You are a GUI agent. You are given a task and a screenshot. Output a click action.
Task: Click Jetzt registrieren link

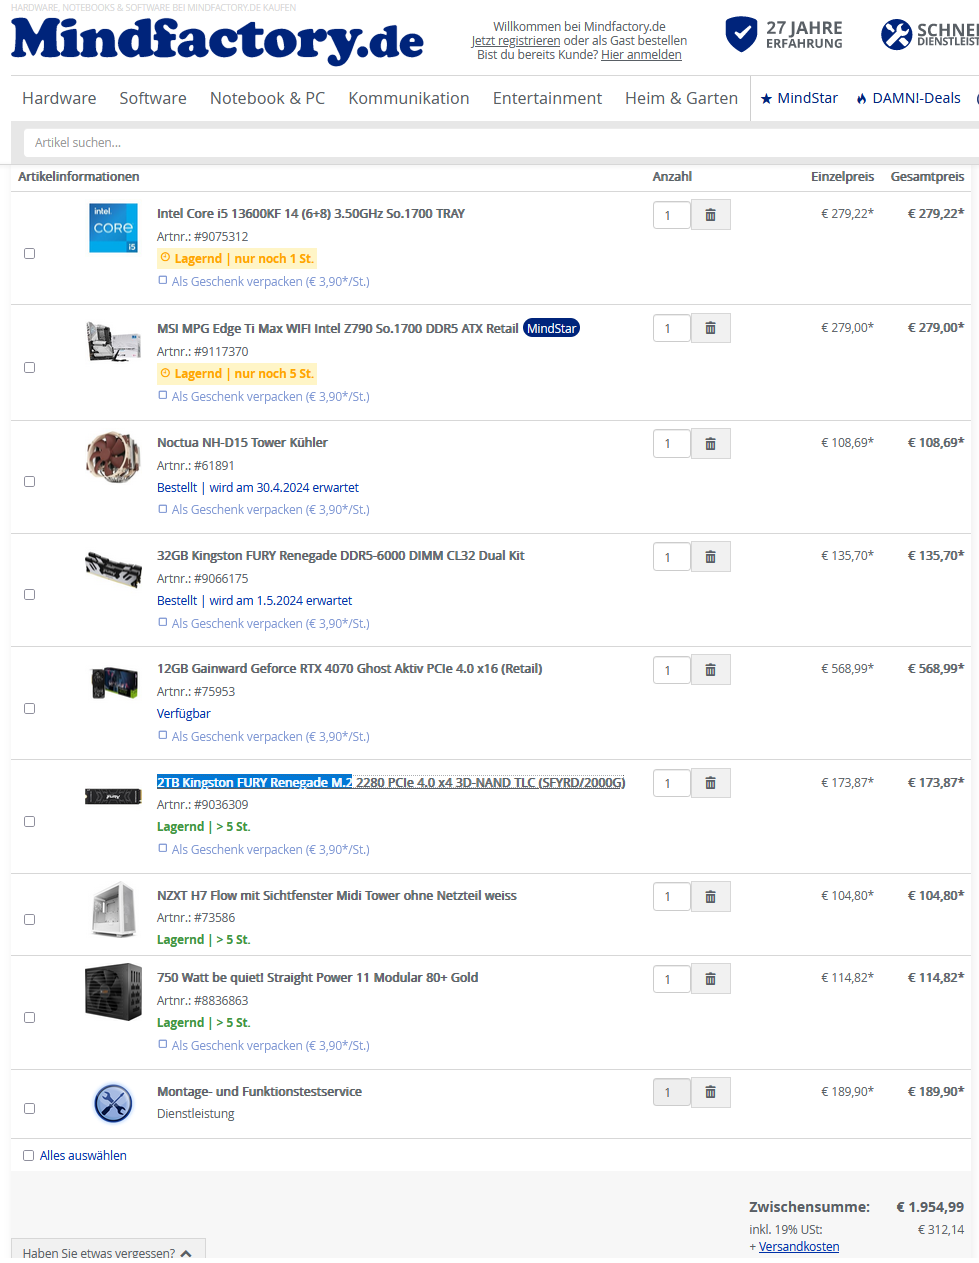coord(516,41)
